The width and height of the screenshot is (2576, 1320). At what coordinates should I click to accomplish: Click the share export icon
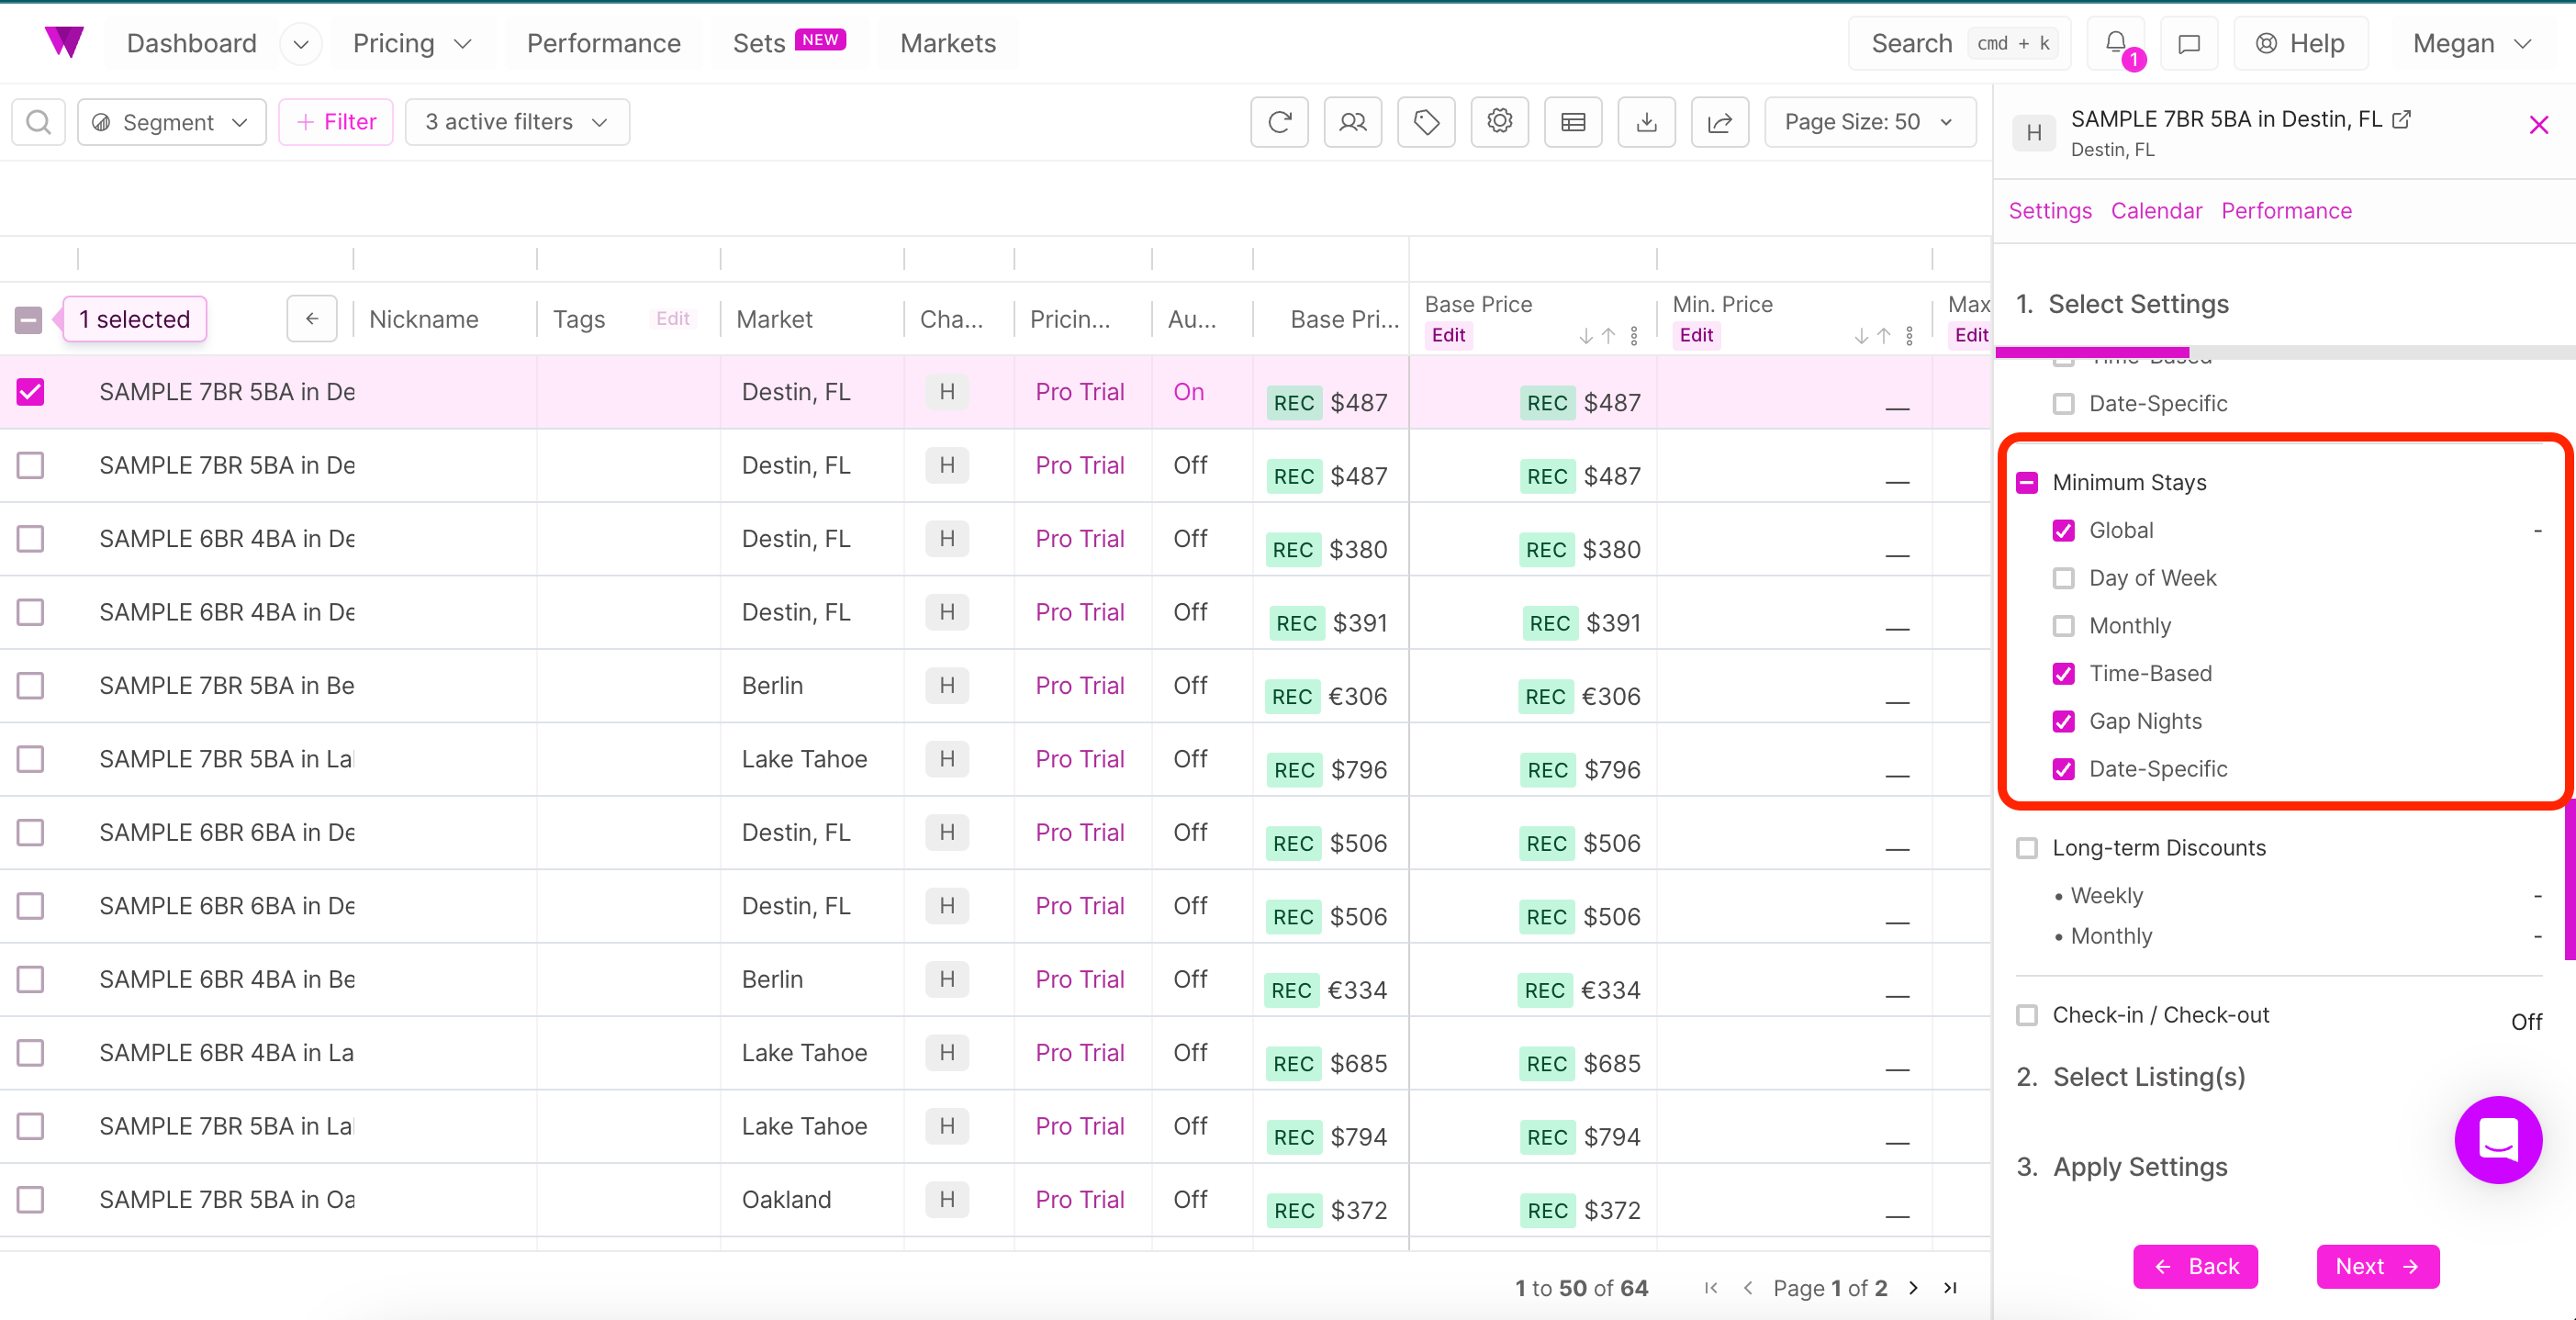pyautogui.click(x=1720, y=122)
